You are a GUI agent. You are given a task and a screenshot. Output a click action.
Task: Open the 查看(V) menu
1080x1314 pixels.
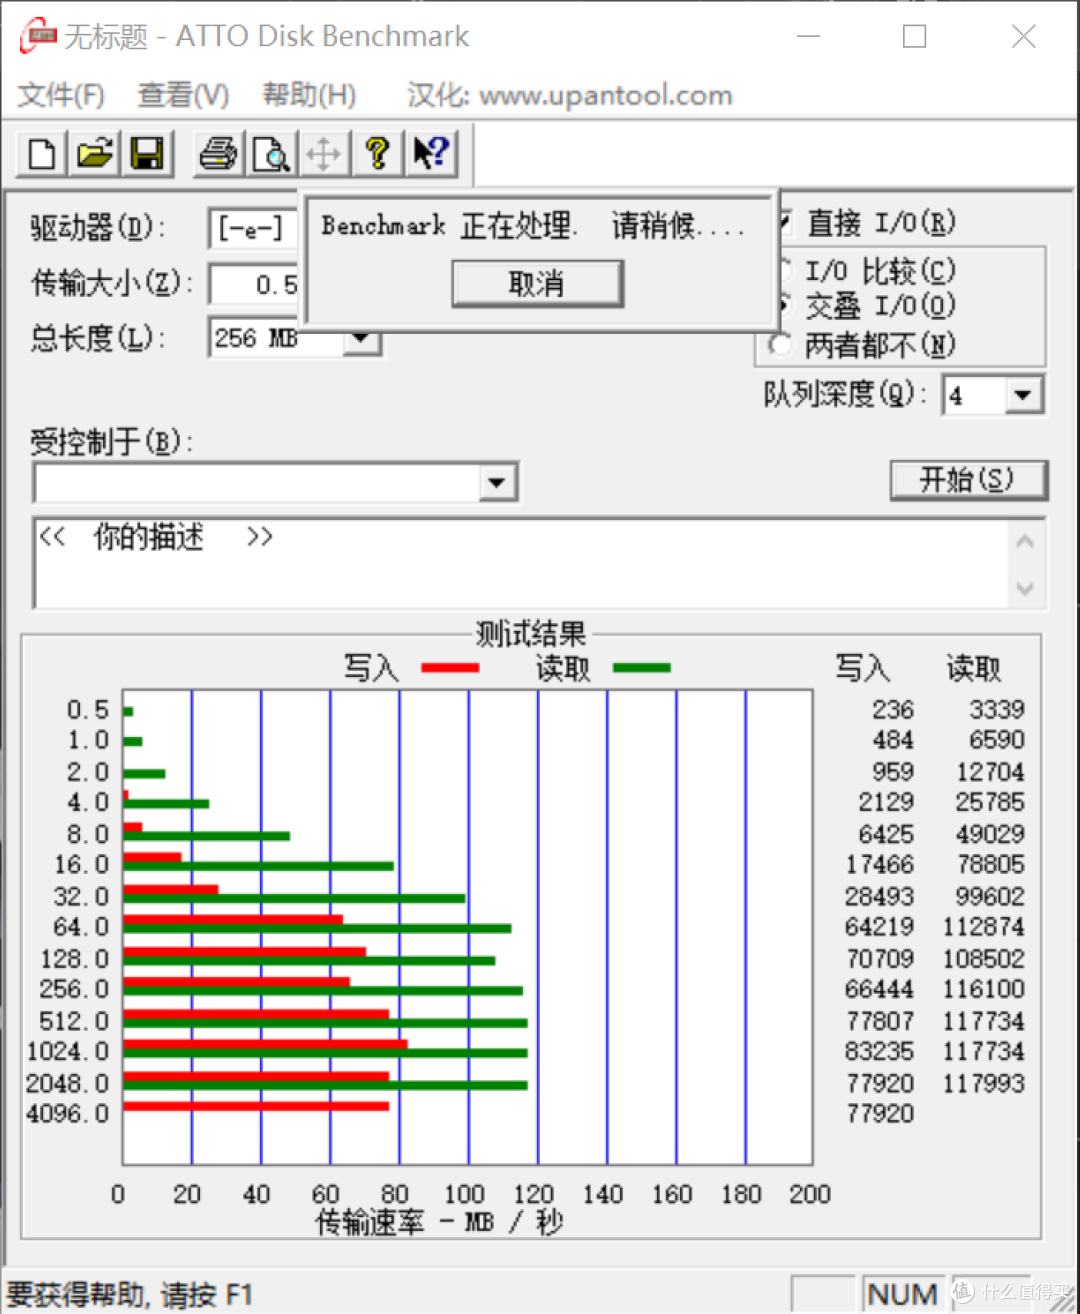pyautogui.click(x=183, y=95)
